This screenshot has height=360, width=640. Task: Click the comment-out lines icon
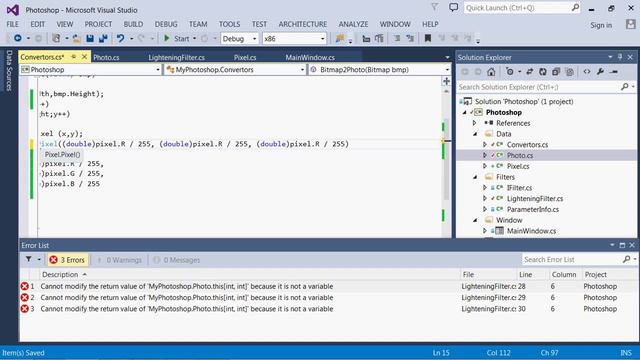396,38
